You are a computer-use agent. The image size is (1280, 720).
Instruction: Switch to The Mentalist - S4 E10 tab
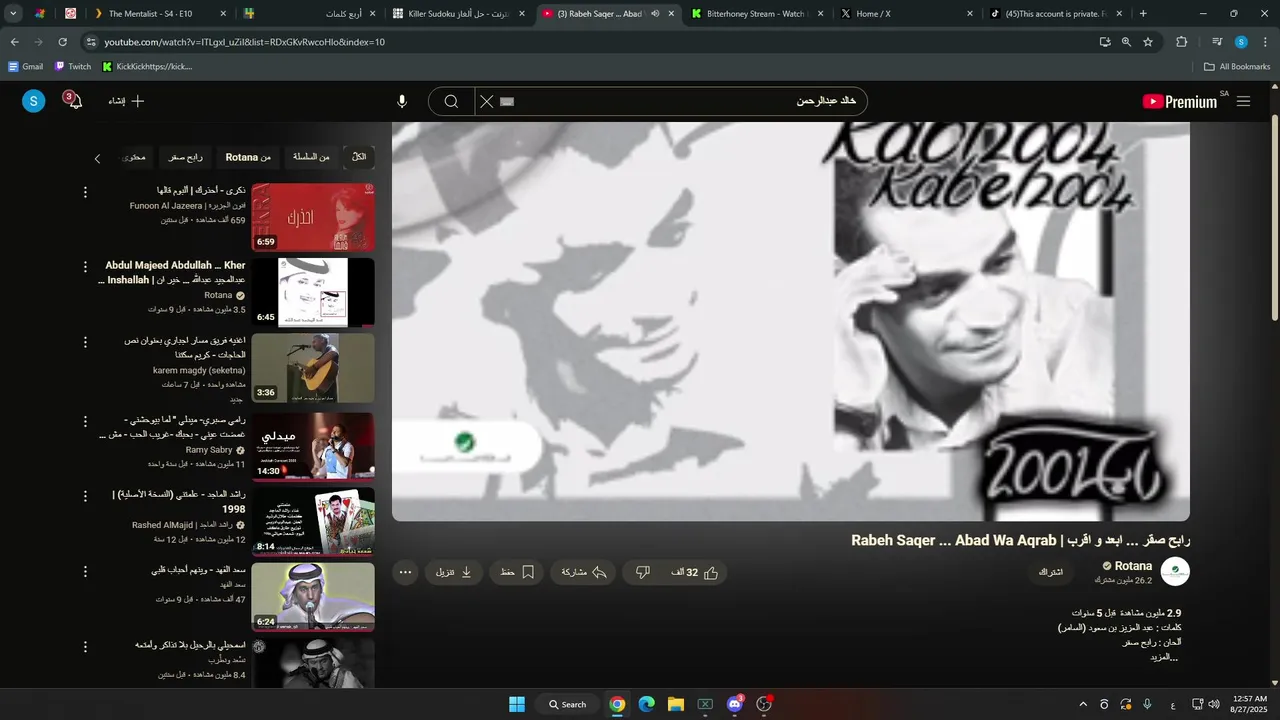click(158, 14)
